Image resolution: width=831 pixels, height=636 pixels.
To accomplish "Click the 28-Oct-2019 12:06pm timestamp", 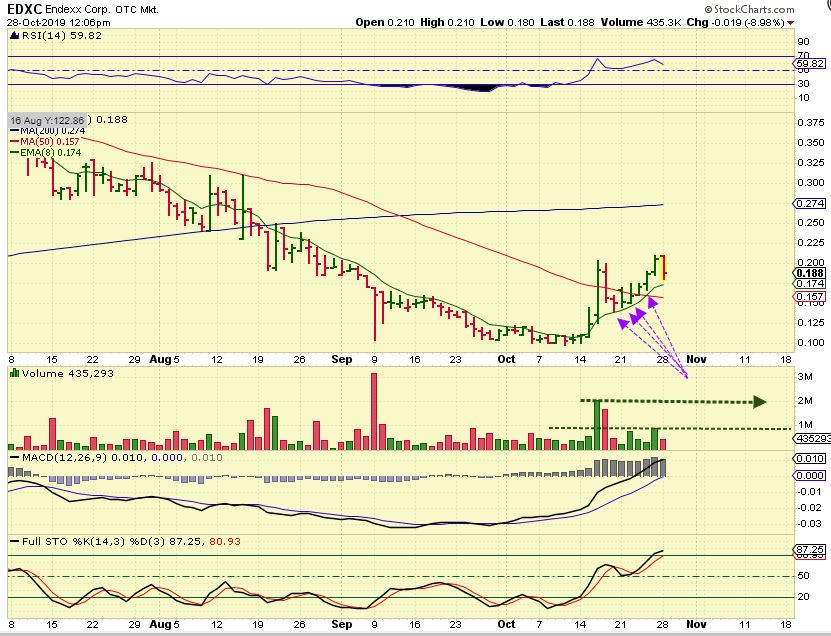I will [59, 23].
